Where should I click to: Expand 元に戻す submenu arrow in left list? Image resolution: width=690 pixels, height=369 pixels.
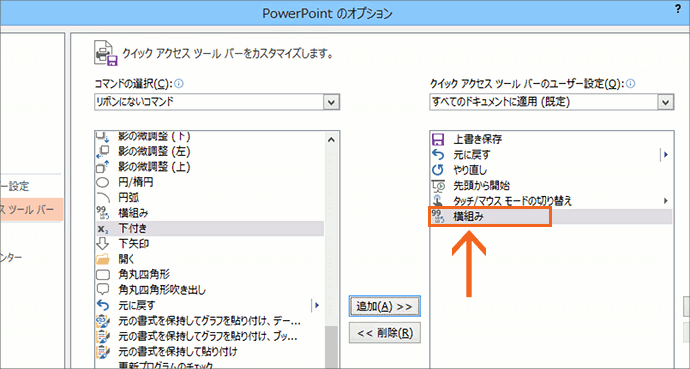tap(317, 305)
